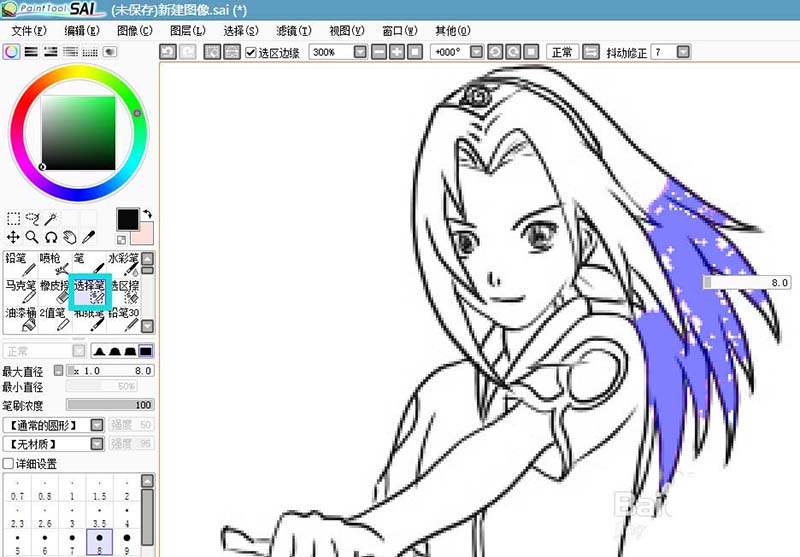Zoom in with the plus button
This screenshot has height=557, width=800.
click(397, 52)
